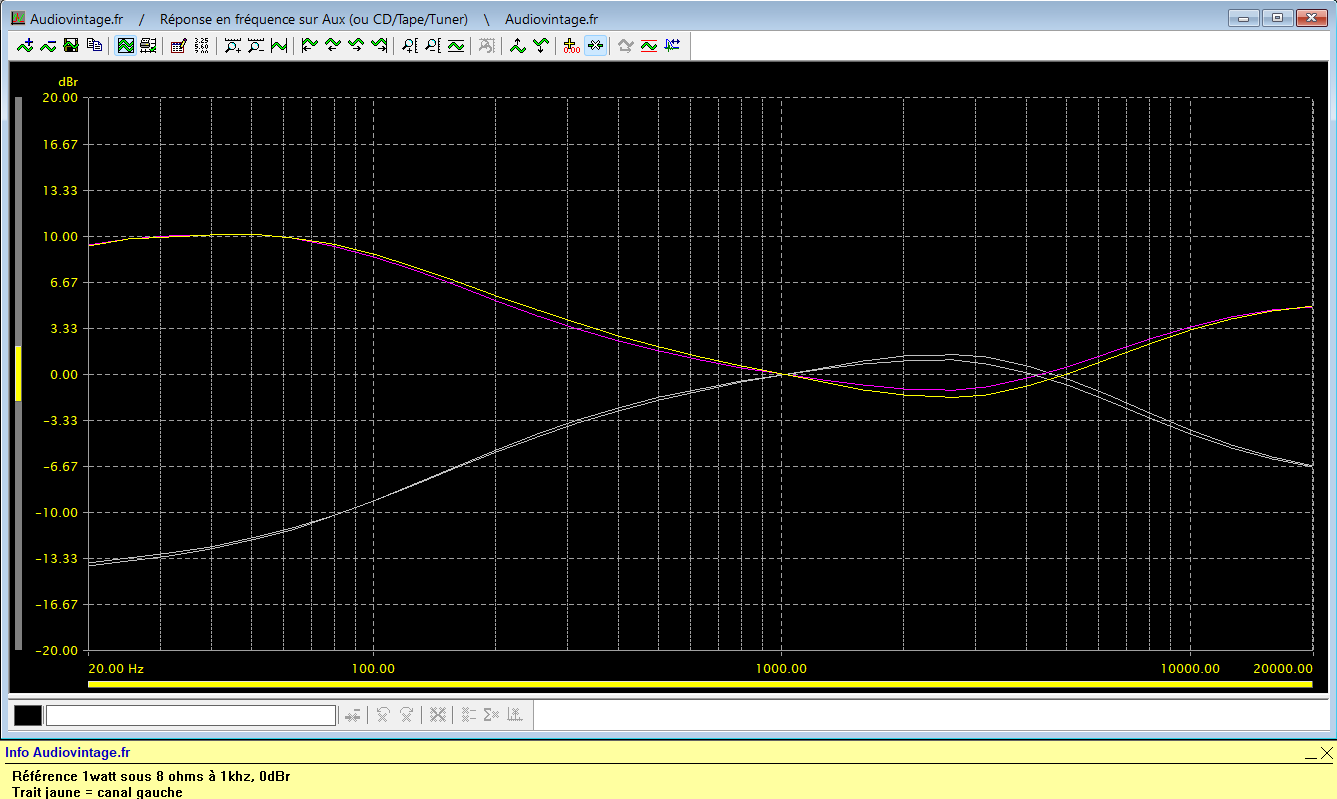The image size is (1337, 799).
Task: Toggle the highlighted crosshair cursor button
Action: tap(595, 45)
